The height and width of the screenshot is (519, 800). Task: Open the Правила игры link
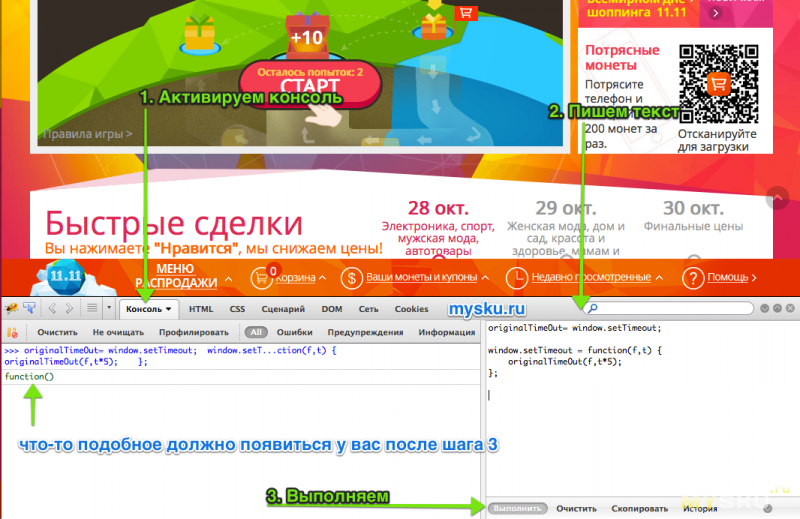[87, 134]
